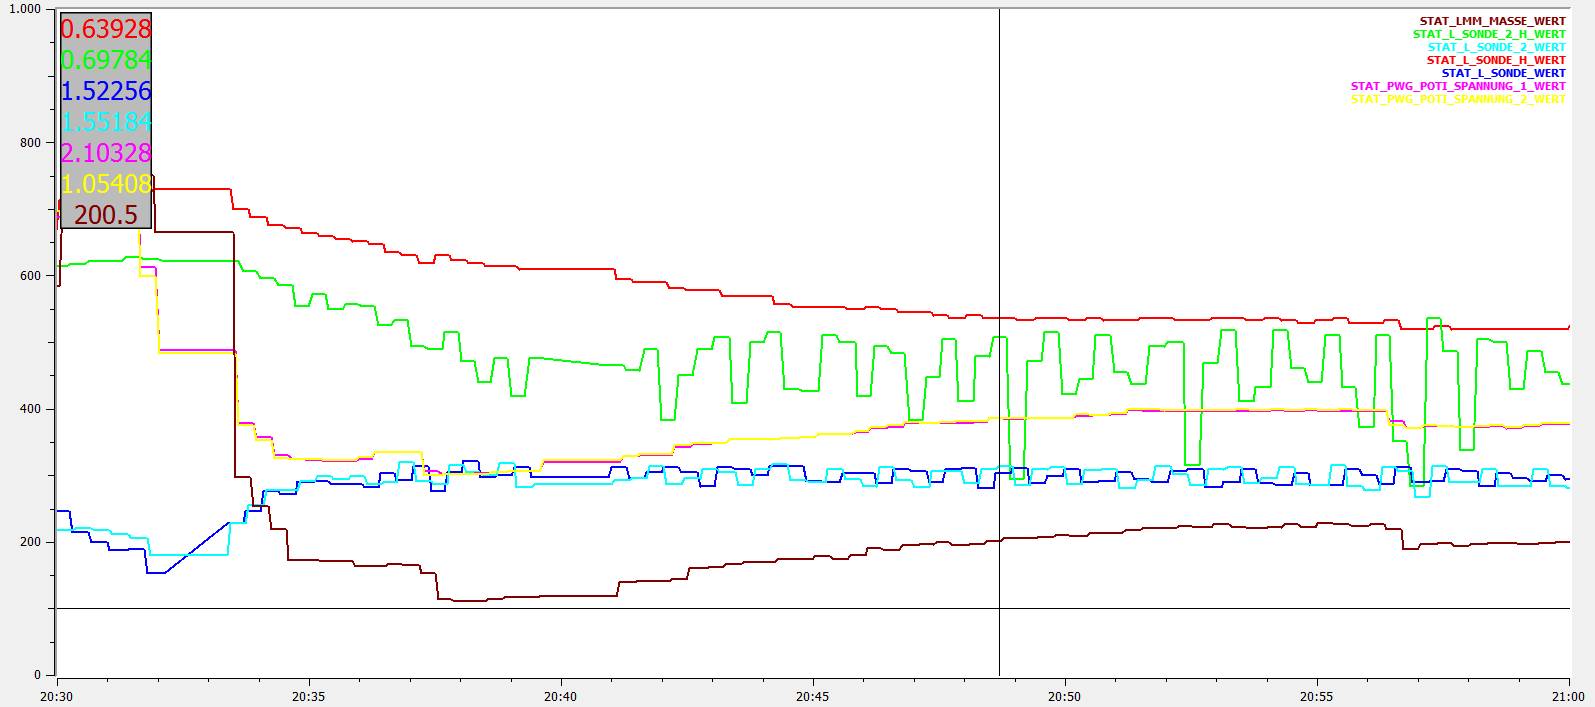Choose the blue STAT_L_SONDE_WERT legend entry
1595x707 pixels.
coord(1503,73)
